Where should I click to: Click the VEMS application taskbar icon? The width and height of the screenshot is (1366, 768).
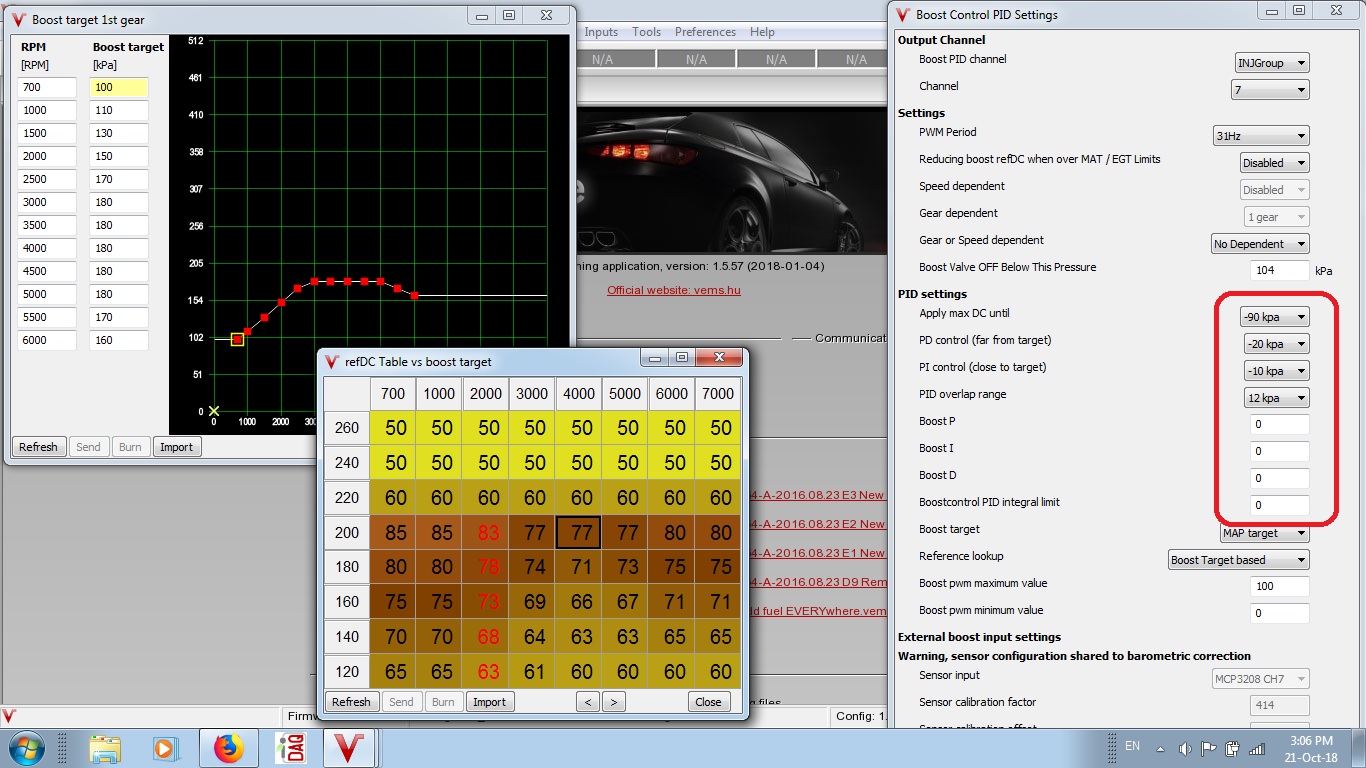pos(347,748)
